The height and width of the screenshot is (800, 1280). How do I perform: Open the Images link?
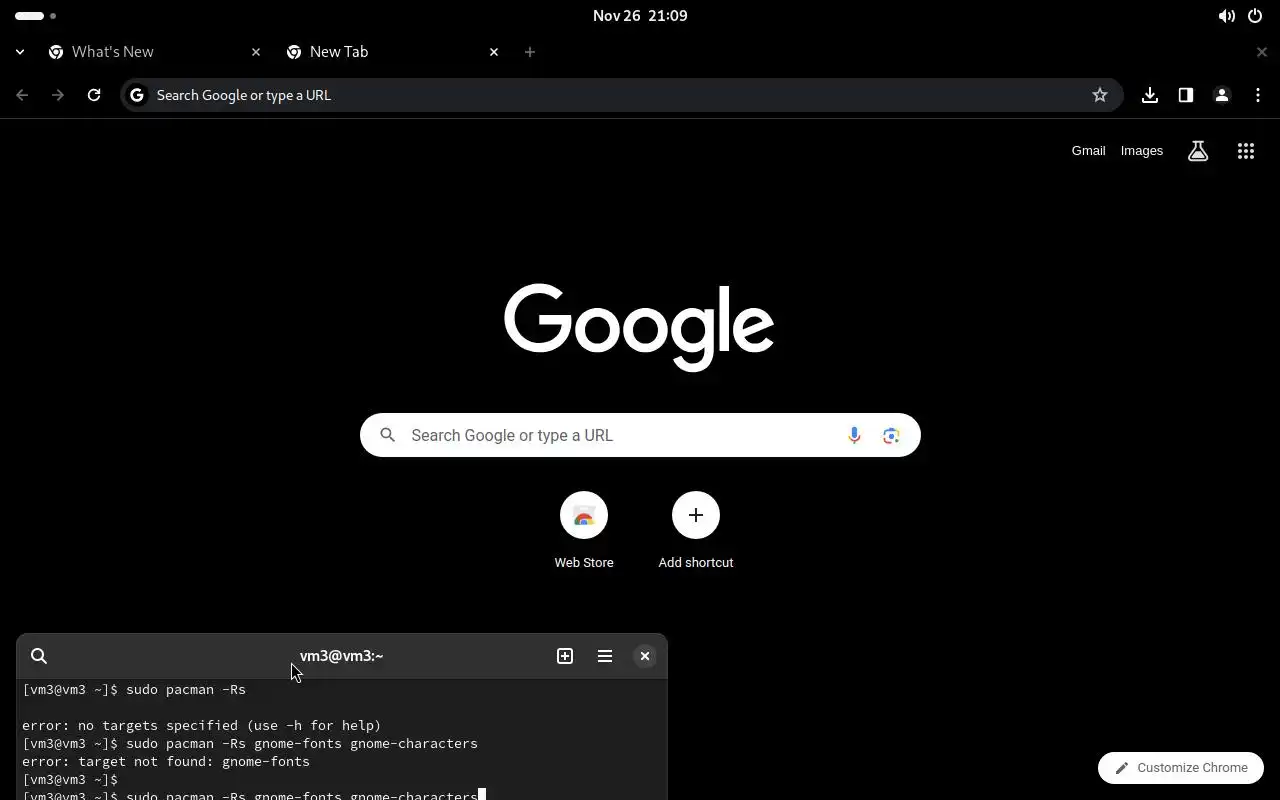(1142, 151)
